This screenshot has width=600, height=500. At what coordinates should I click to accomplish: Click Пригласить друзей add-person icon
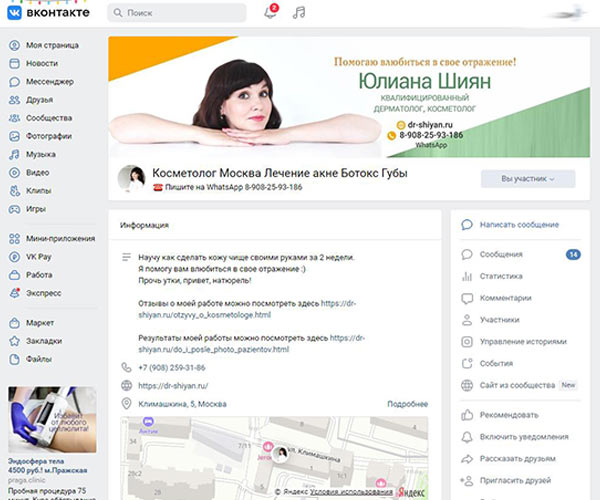(467, 480)
